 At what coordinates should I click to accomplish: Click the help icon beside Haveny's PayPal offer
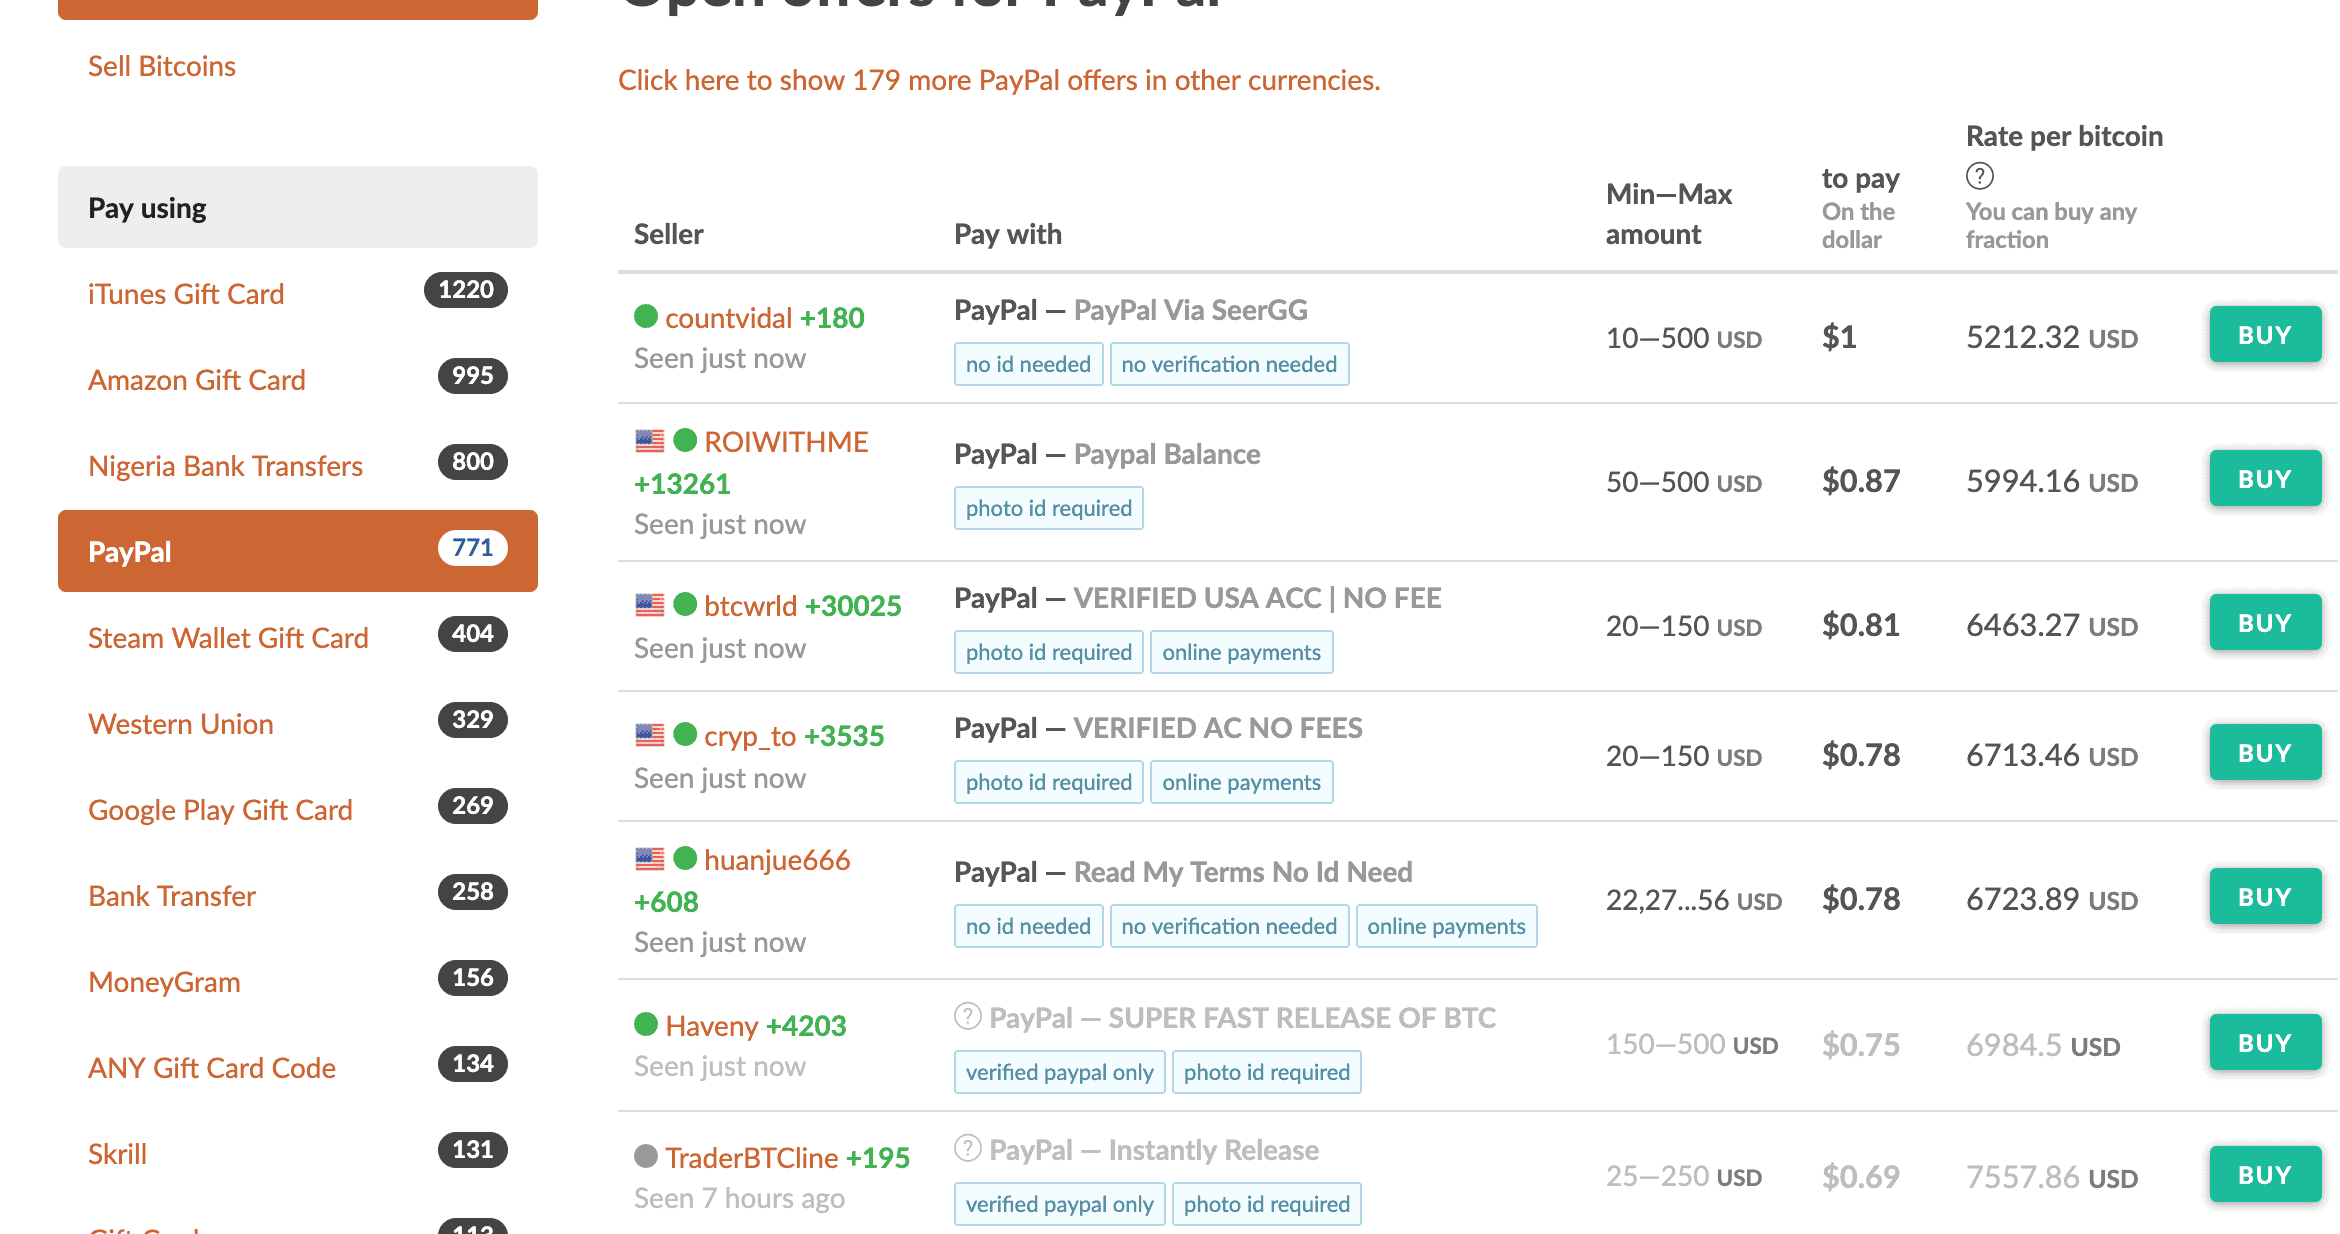point(967,1016)
